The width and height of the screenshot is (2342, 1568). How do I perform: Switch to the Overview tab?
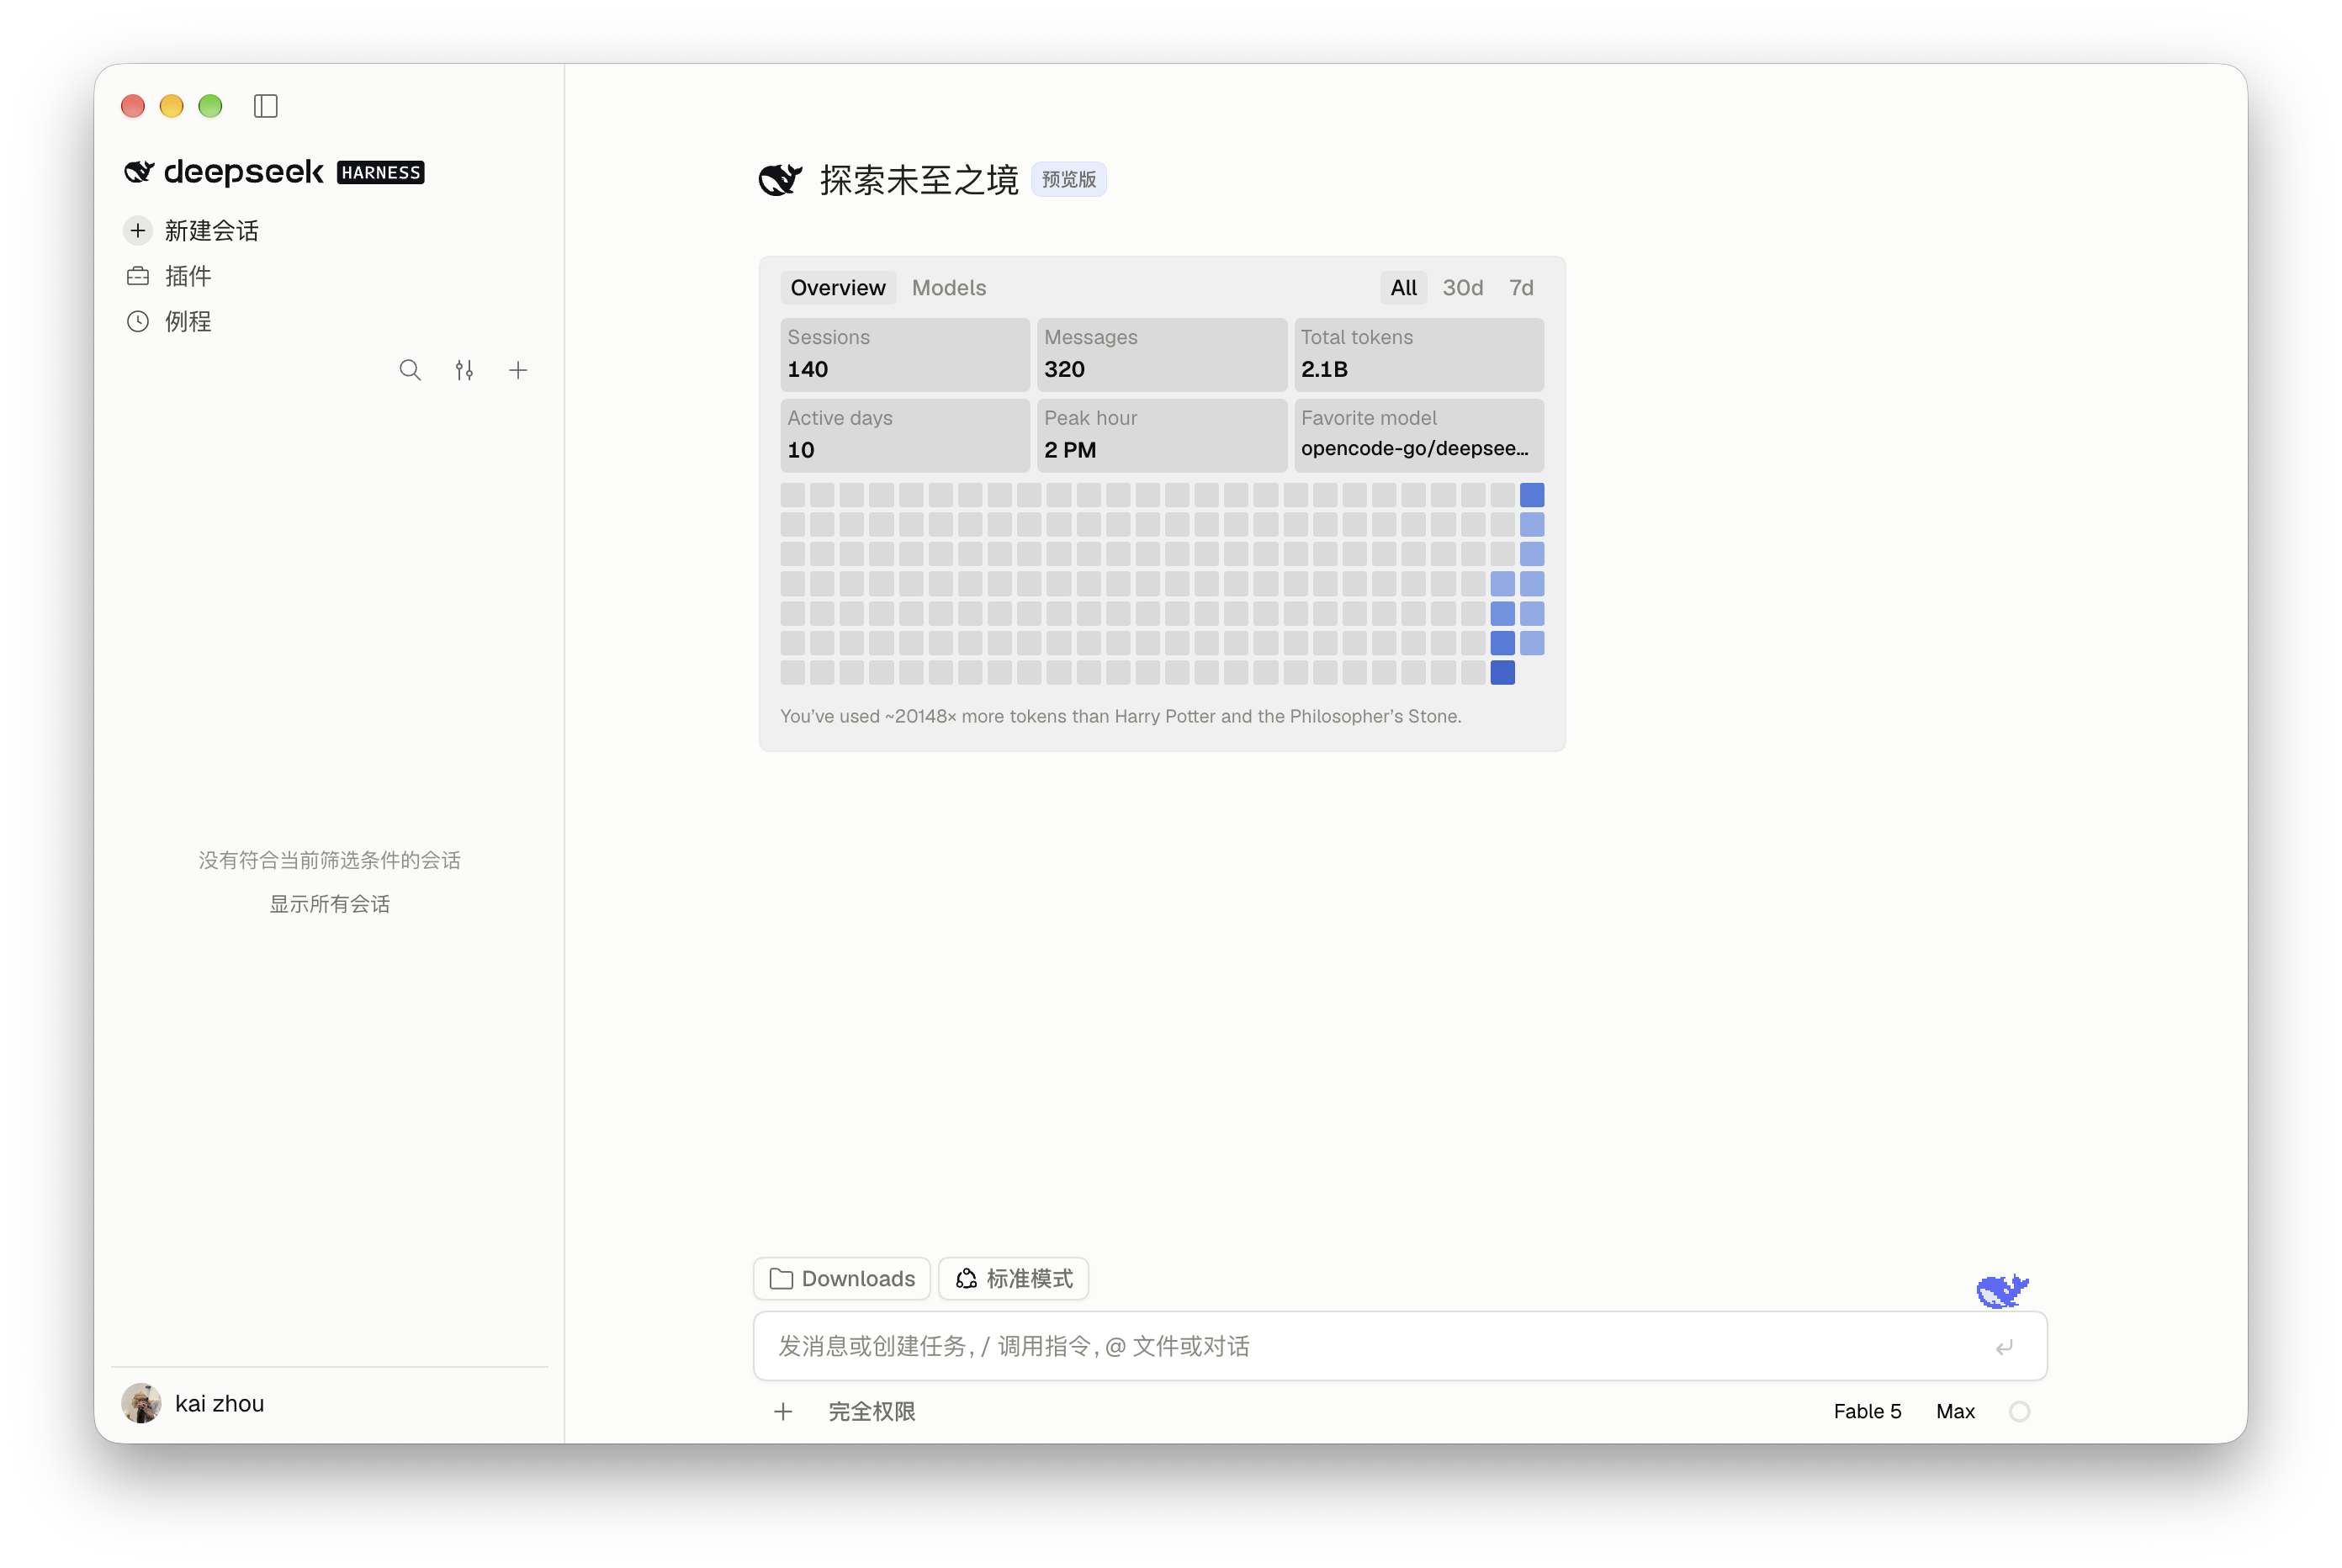point(837,288)
